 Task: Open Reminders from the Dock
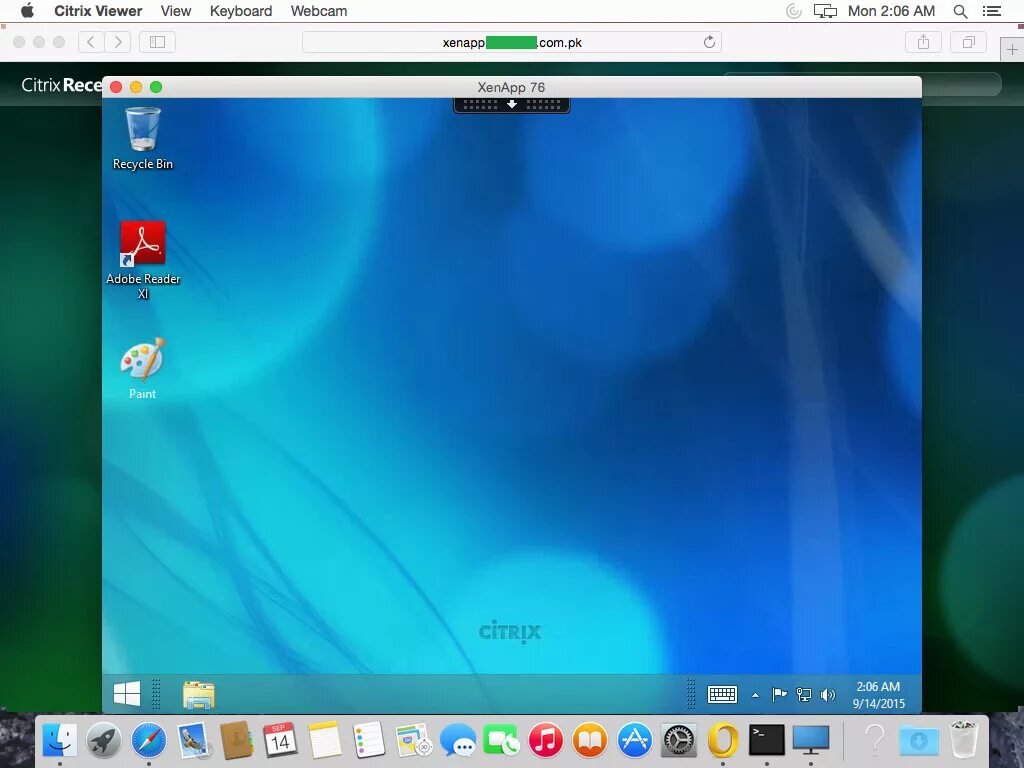pyautogui.click(x=369, y=740)
